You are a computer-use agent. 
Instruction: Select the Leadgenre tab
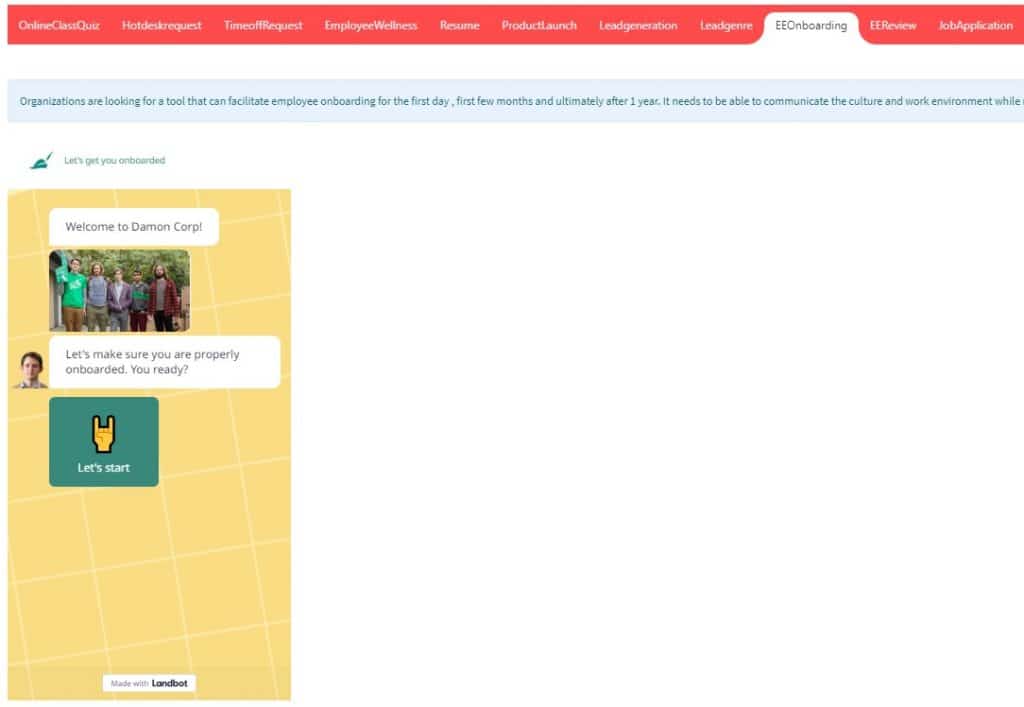[726, 26]
